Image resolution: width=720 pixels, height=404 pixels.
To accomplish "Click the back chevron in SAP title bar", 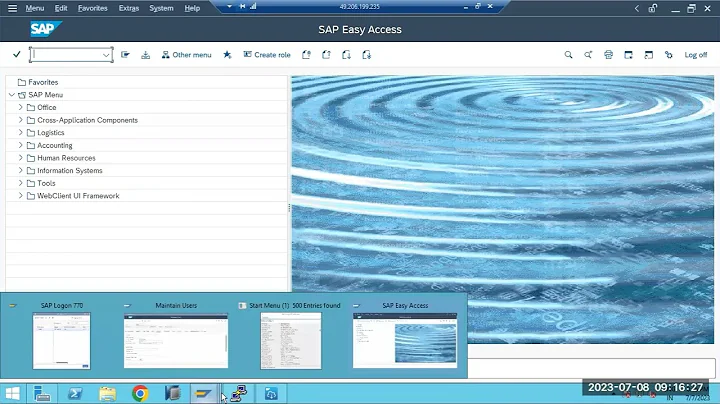I will tap(637, 8).
